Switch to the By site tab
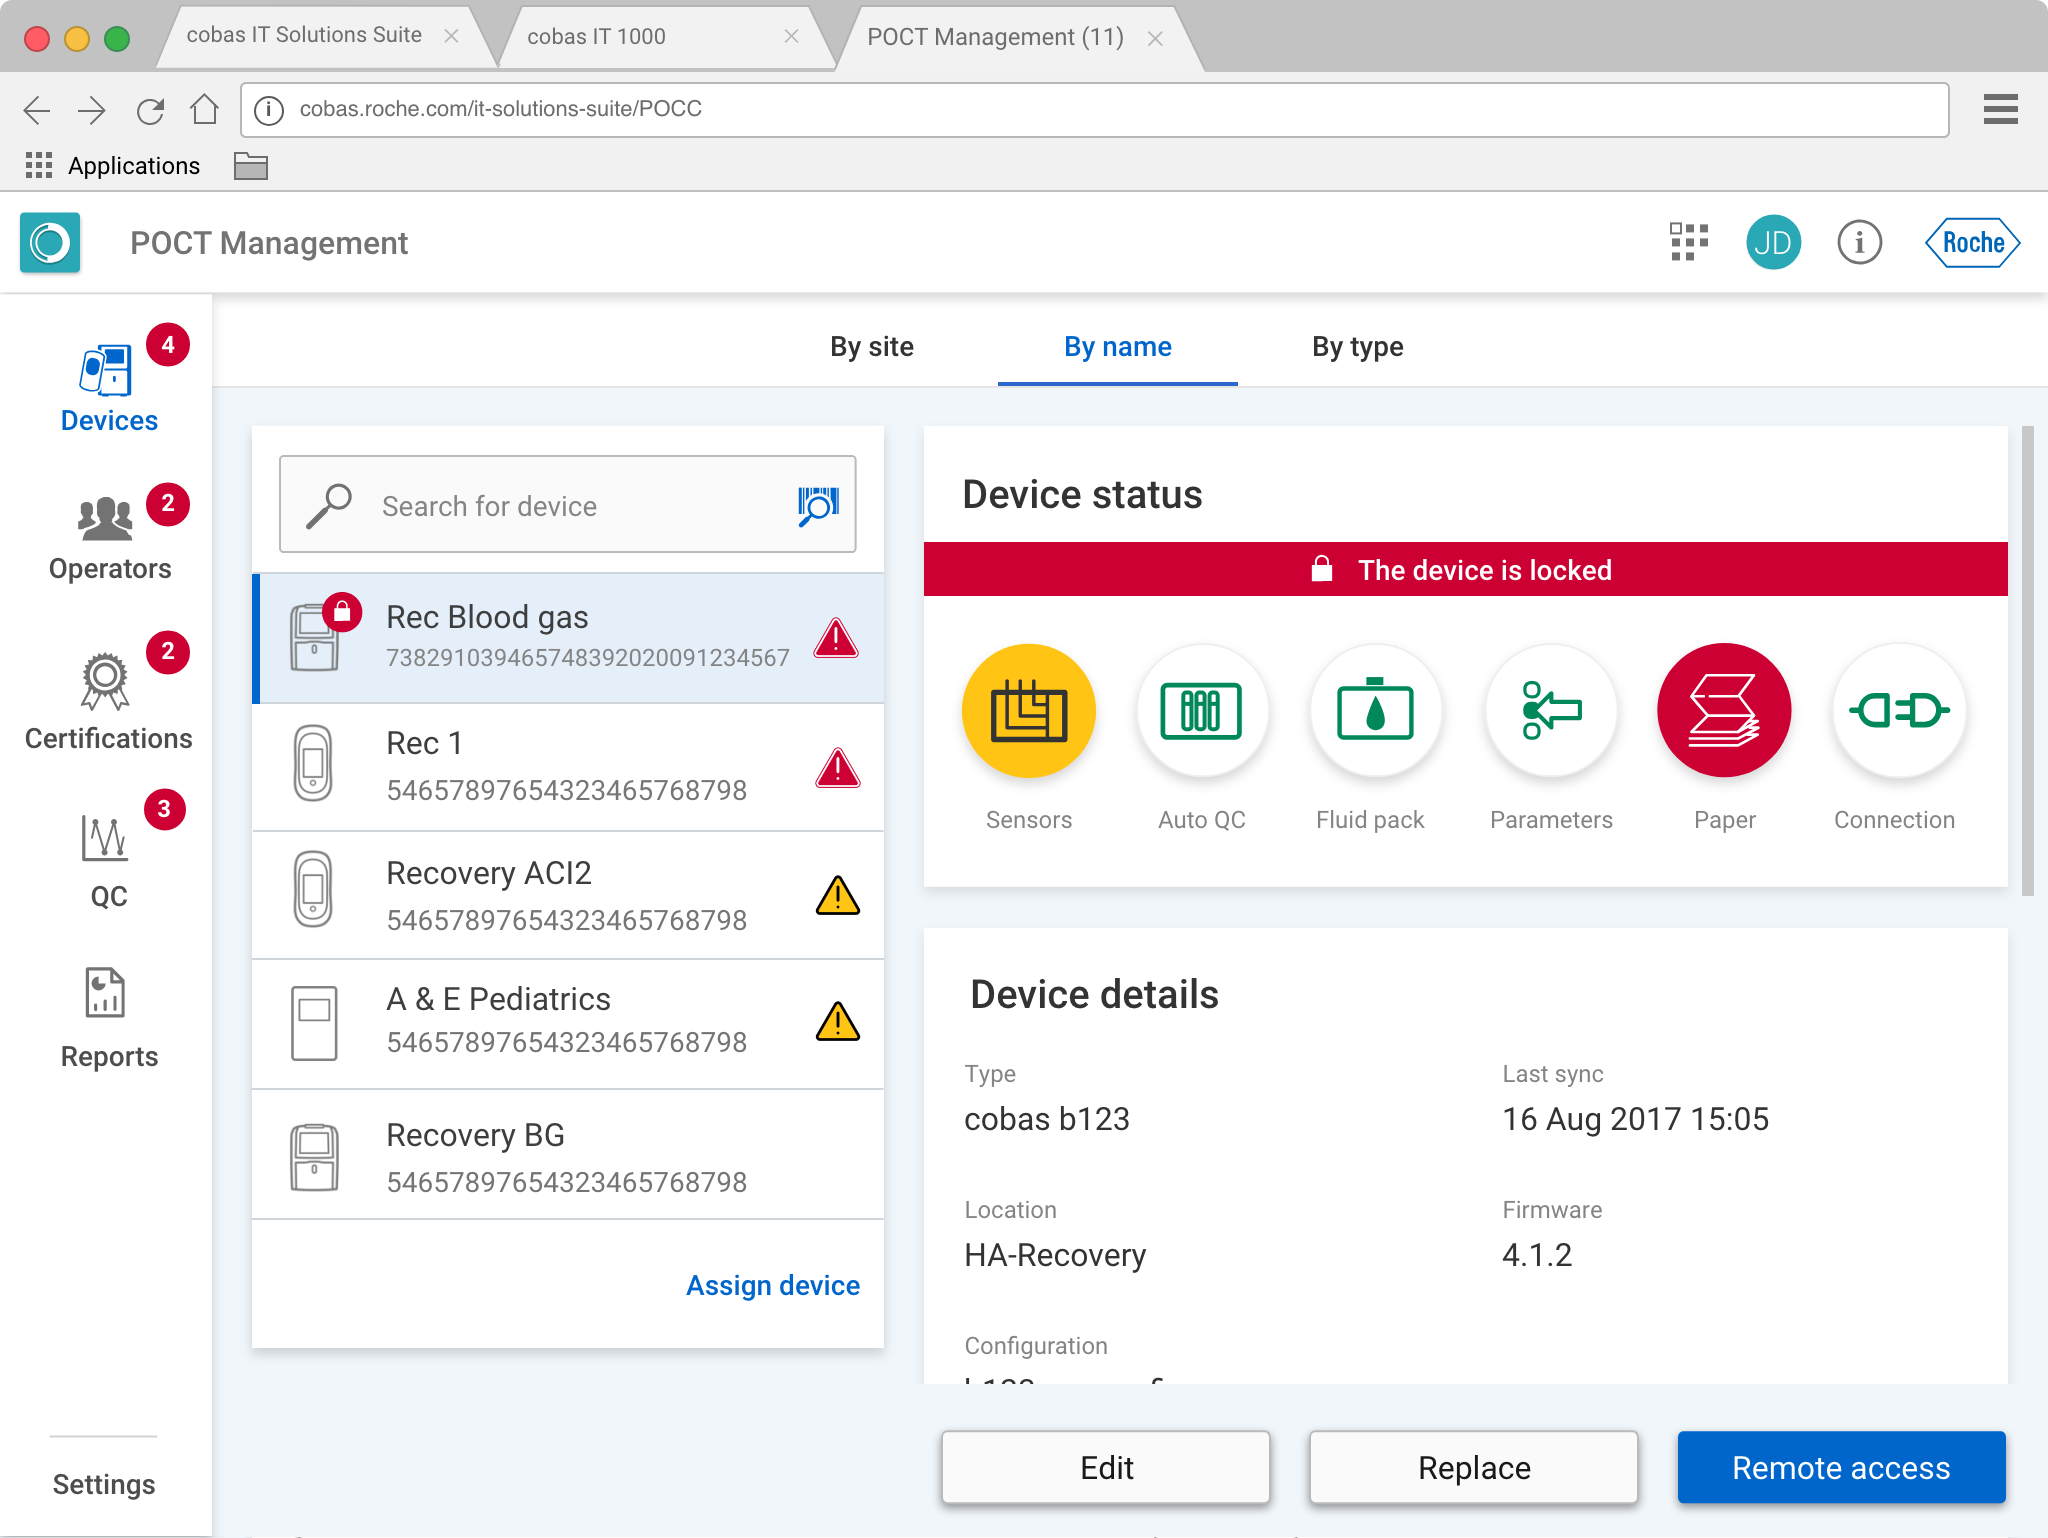 [x=871, y=347]
